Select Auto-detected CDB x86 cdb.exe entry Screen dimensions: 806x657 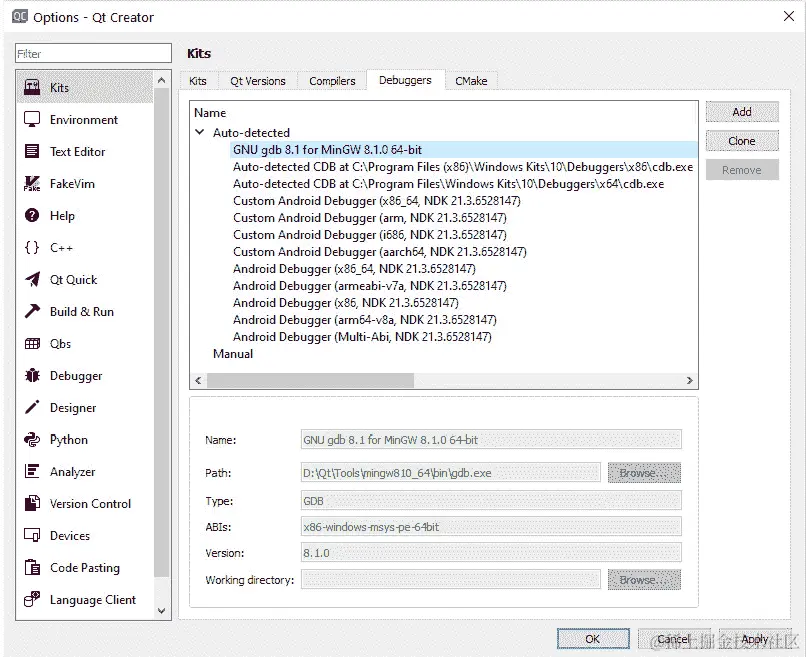pyautogui.click(x=463, y=167)
